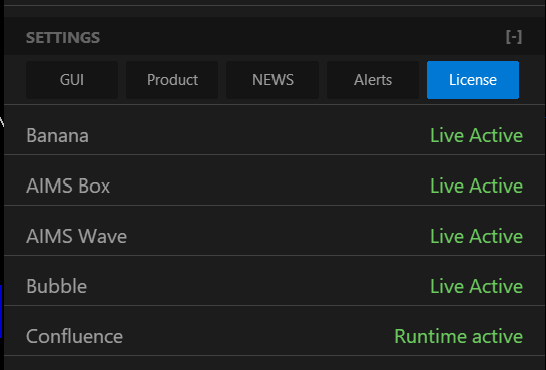Switch to the GUI tab
The height and width of the screenshot is (370, 546).
[x=72, y=80]
